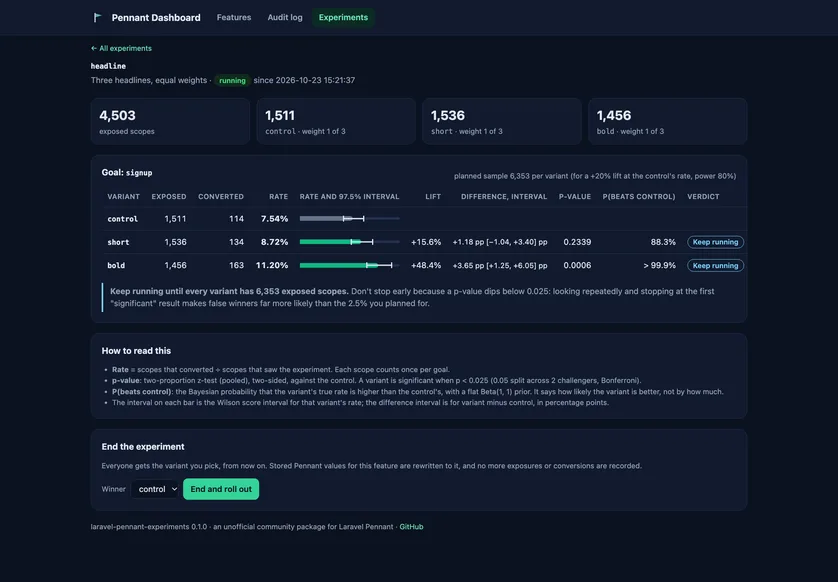
Task: Select the 1,511 control weight card
Action: click(336, 121)
